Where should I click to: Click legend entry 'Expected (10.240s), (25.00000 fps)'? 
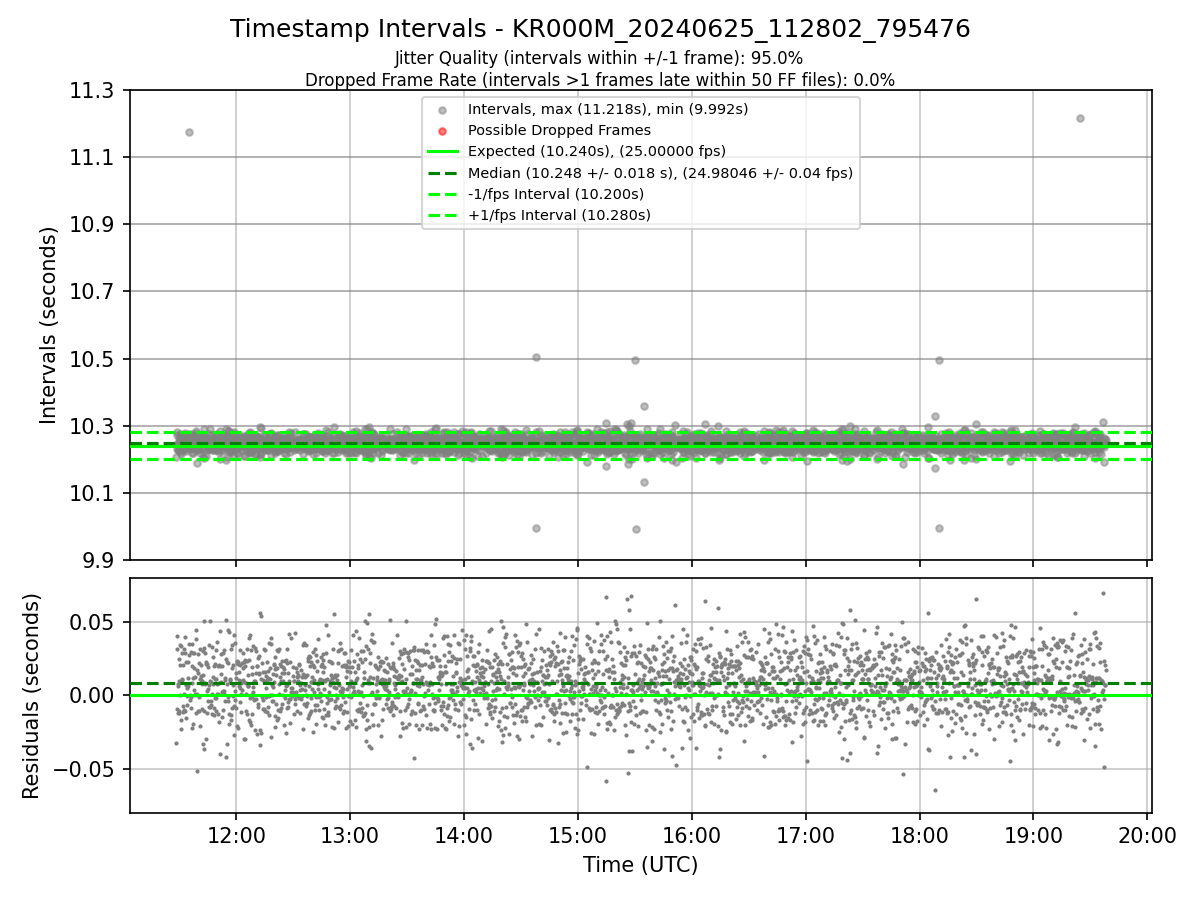coord(597,151)
